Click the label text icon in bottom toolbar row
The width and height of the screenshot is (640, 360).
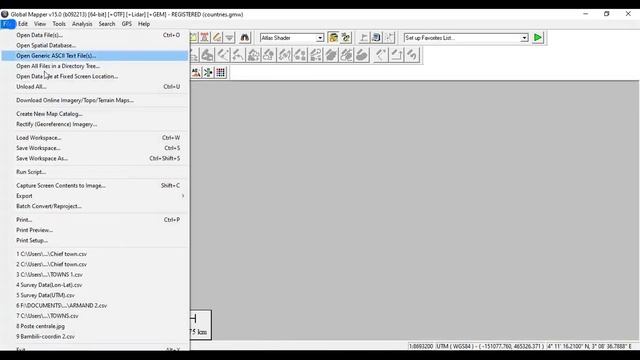click(x=196, y=73)
